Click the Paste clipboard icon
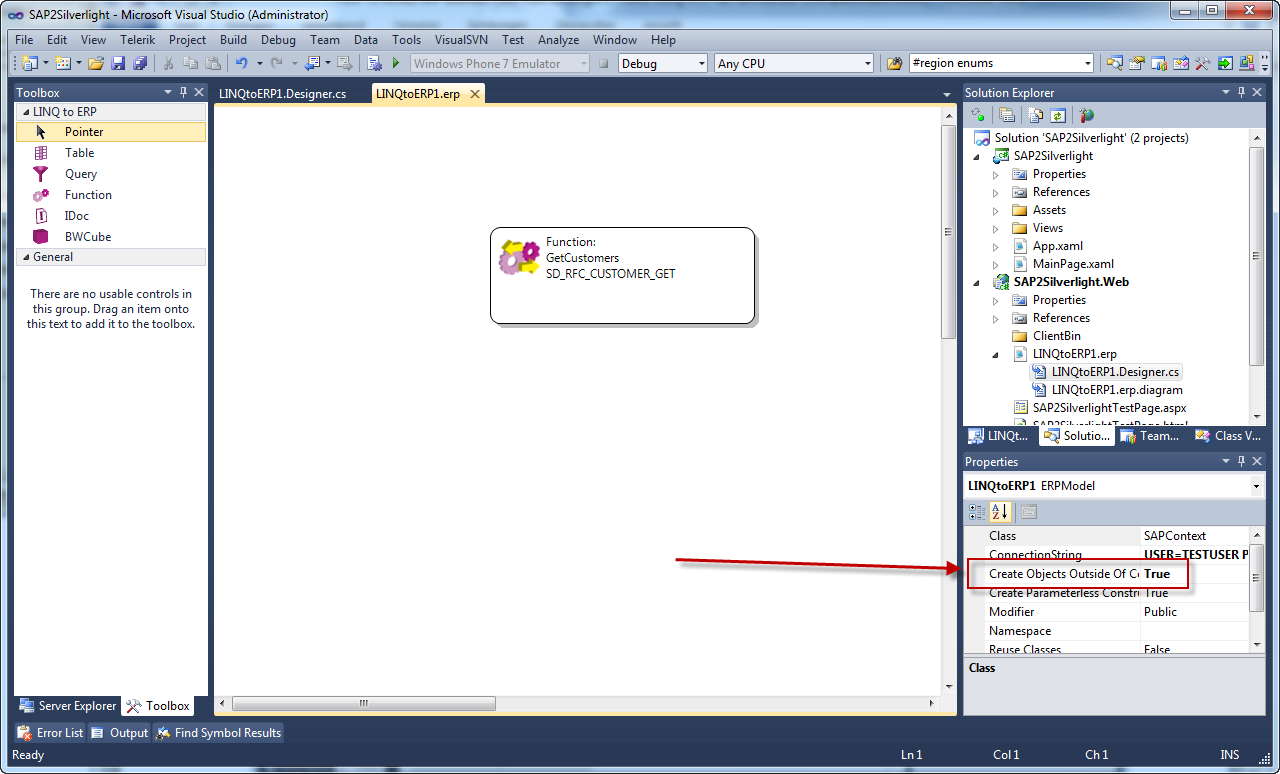 point(213,63)
